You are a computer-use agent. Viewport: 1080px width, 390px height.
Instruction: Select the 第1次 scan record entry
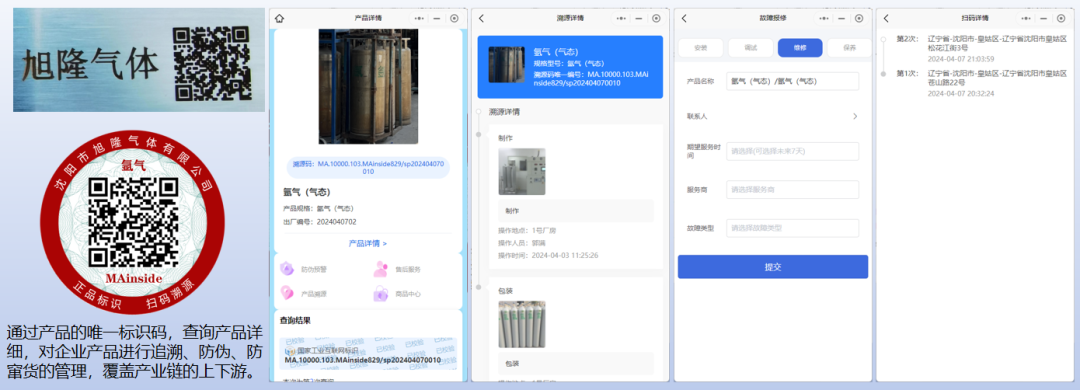click(982, 83)
